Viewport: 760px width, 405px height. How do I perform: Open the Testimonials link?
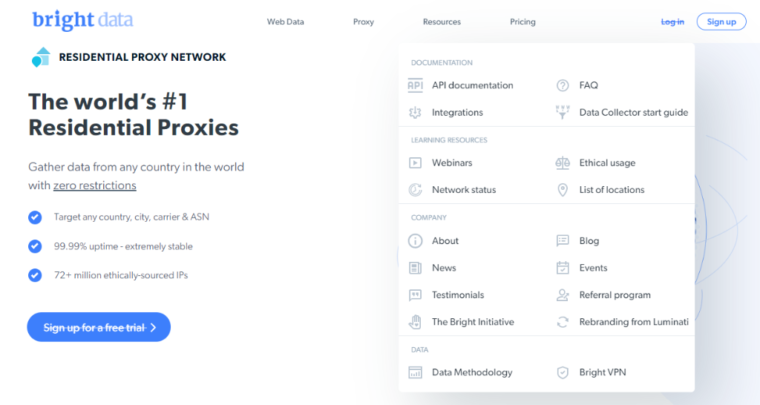click(x=458, y=295)
